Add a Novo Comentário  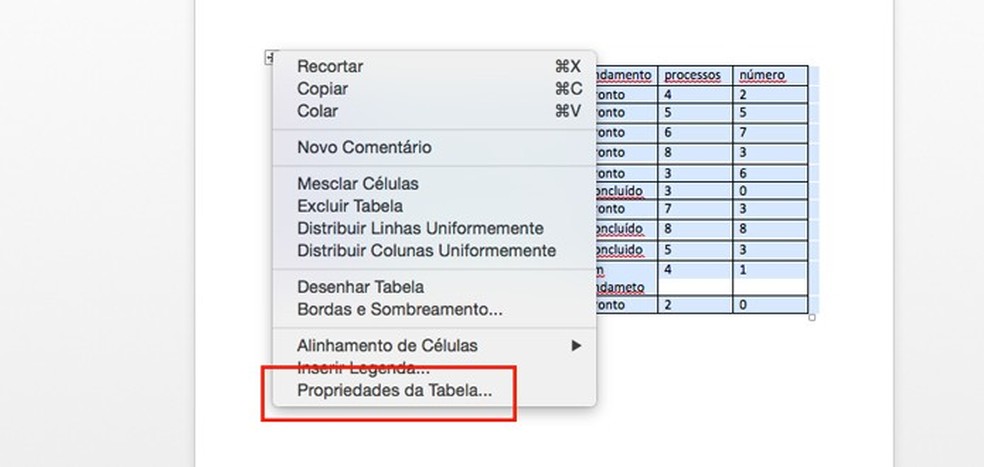[x=364, y=147]
